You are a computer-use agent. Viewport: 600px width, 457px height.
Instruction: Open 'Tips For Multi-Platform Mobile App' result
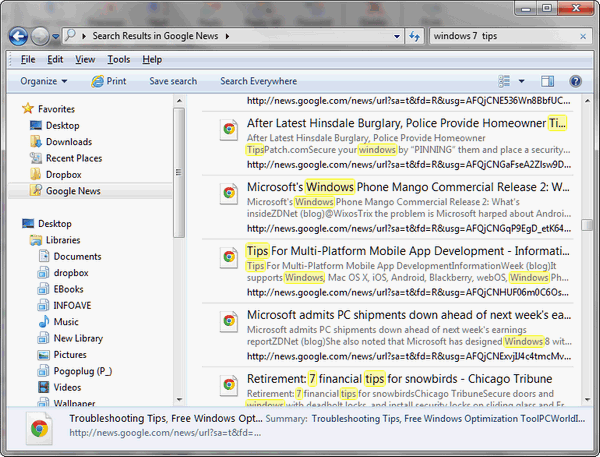408,251
